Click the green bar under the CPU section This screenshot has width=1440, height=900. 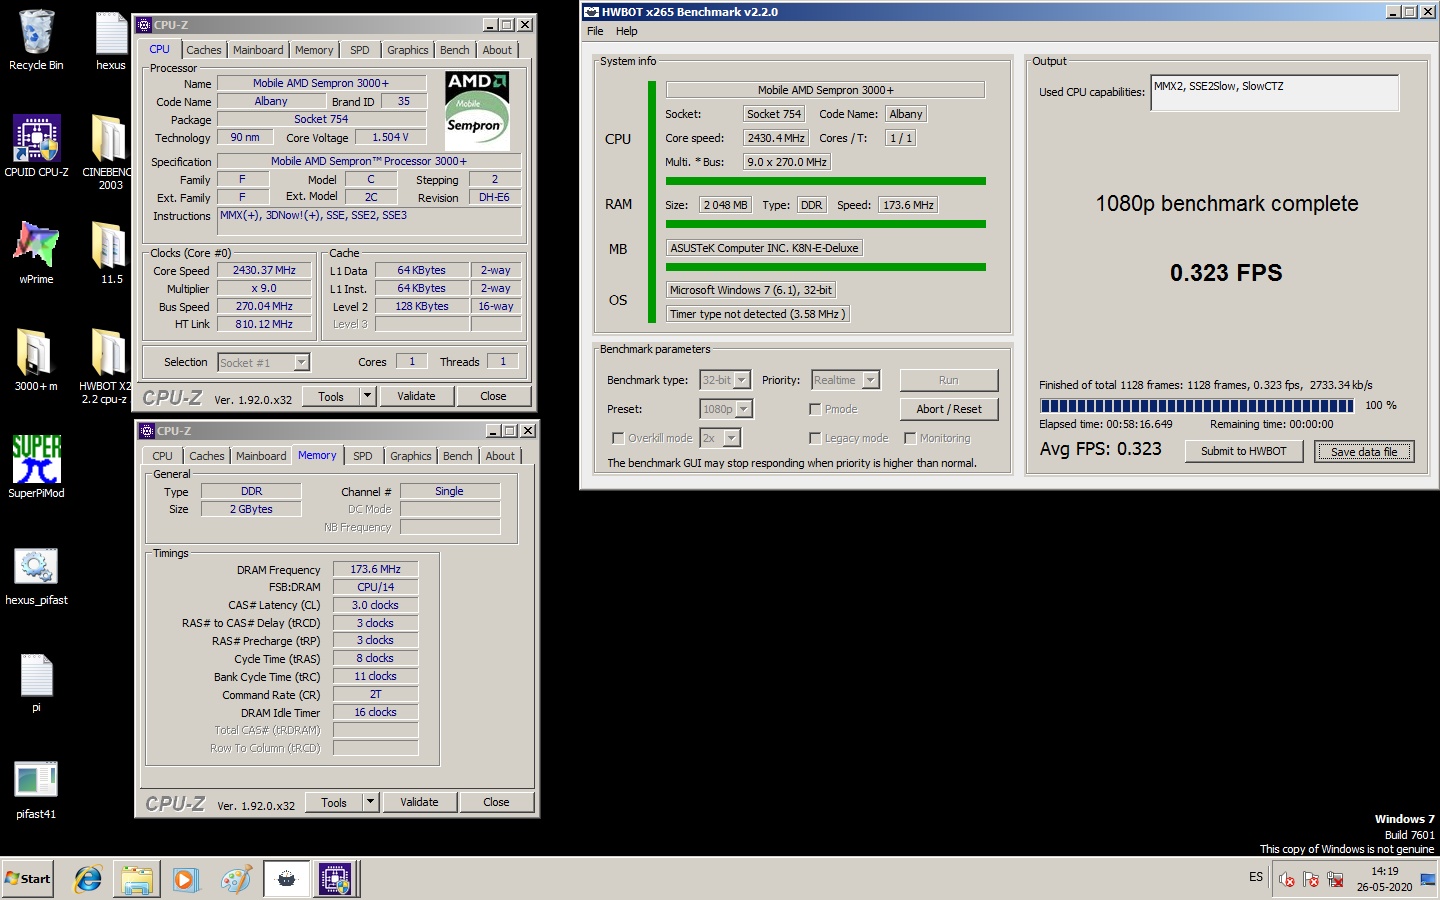[x=826, y=181]
